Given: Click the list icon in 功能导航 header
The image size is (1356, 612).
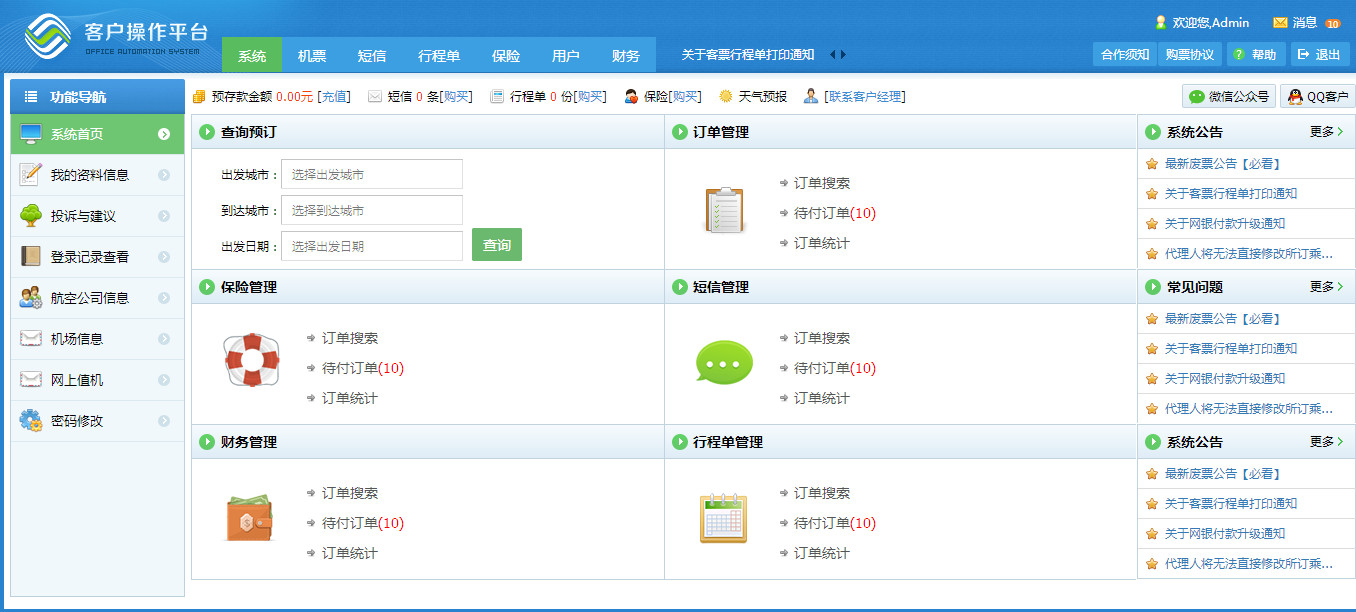Looking at the screenshot, I should (x=31, y=97).
